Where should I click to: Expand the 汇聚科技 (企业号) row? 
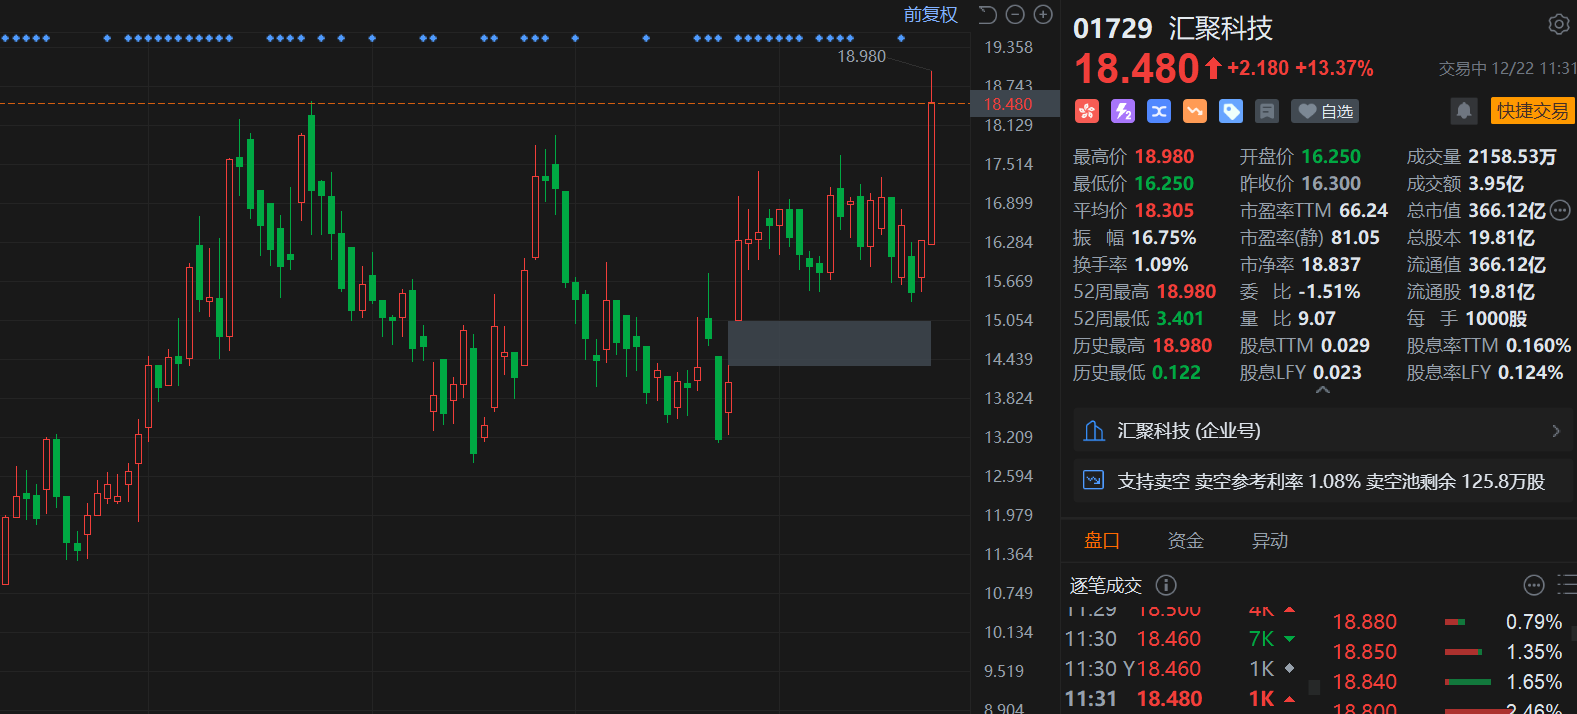click(1555, 431)
